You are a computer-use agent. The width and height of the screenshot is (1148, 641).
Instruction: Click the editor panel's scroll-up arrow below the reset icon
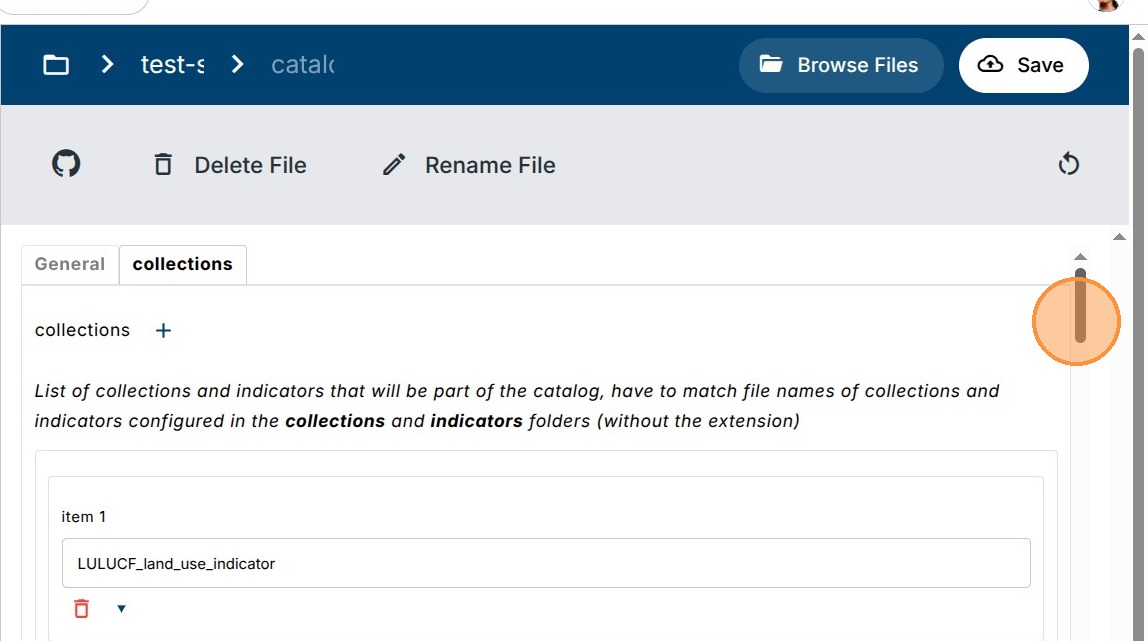[1119, 237]
